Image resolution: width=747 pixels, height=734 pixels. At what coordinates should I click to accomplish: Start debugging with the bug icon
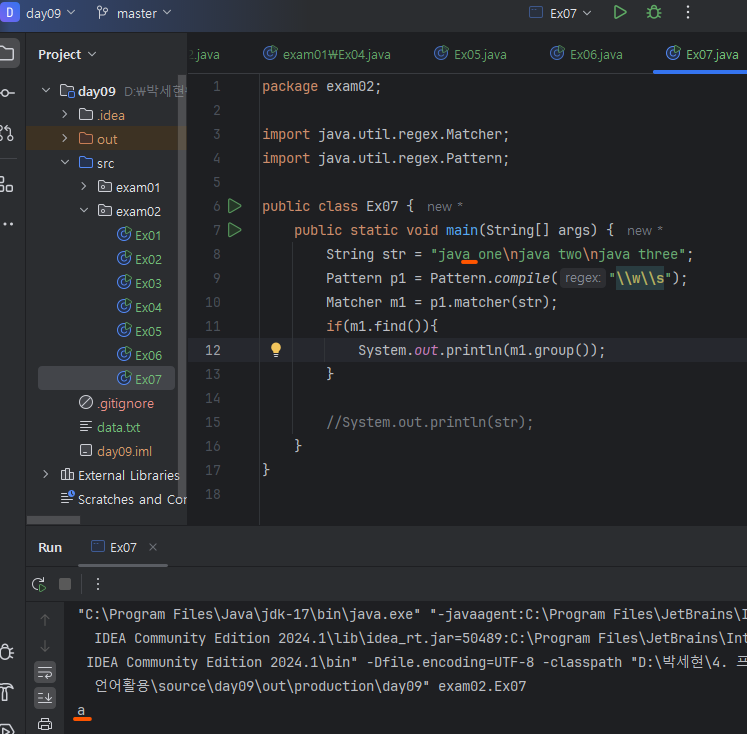click(x=654, y=13)
